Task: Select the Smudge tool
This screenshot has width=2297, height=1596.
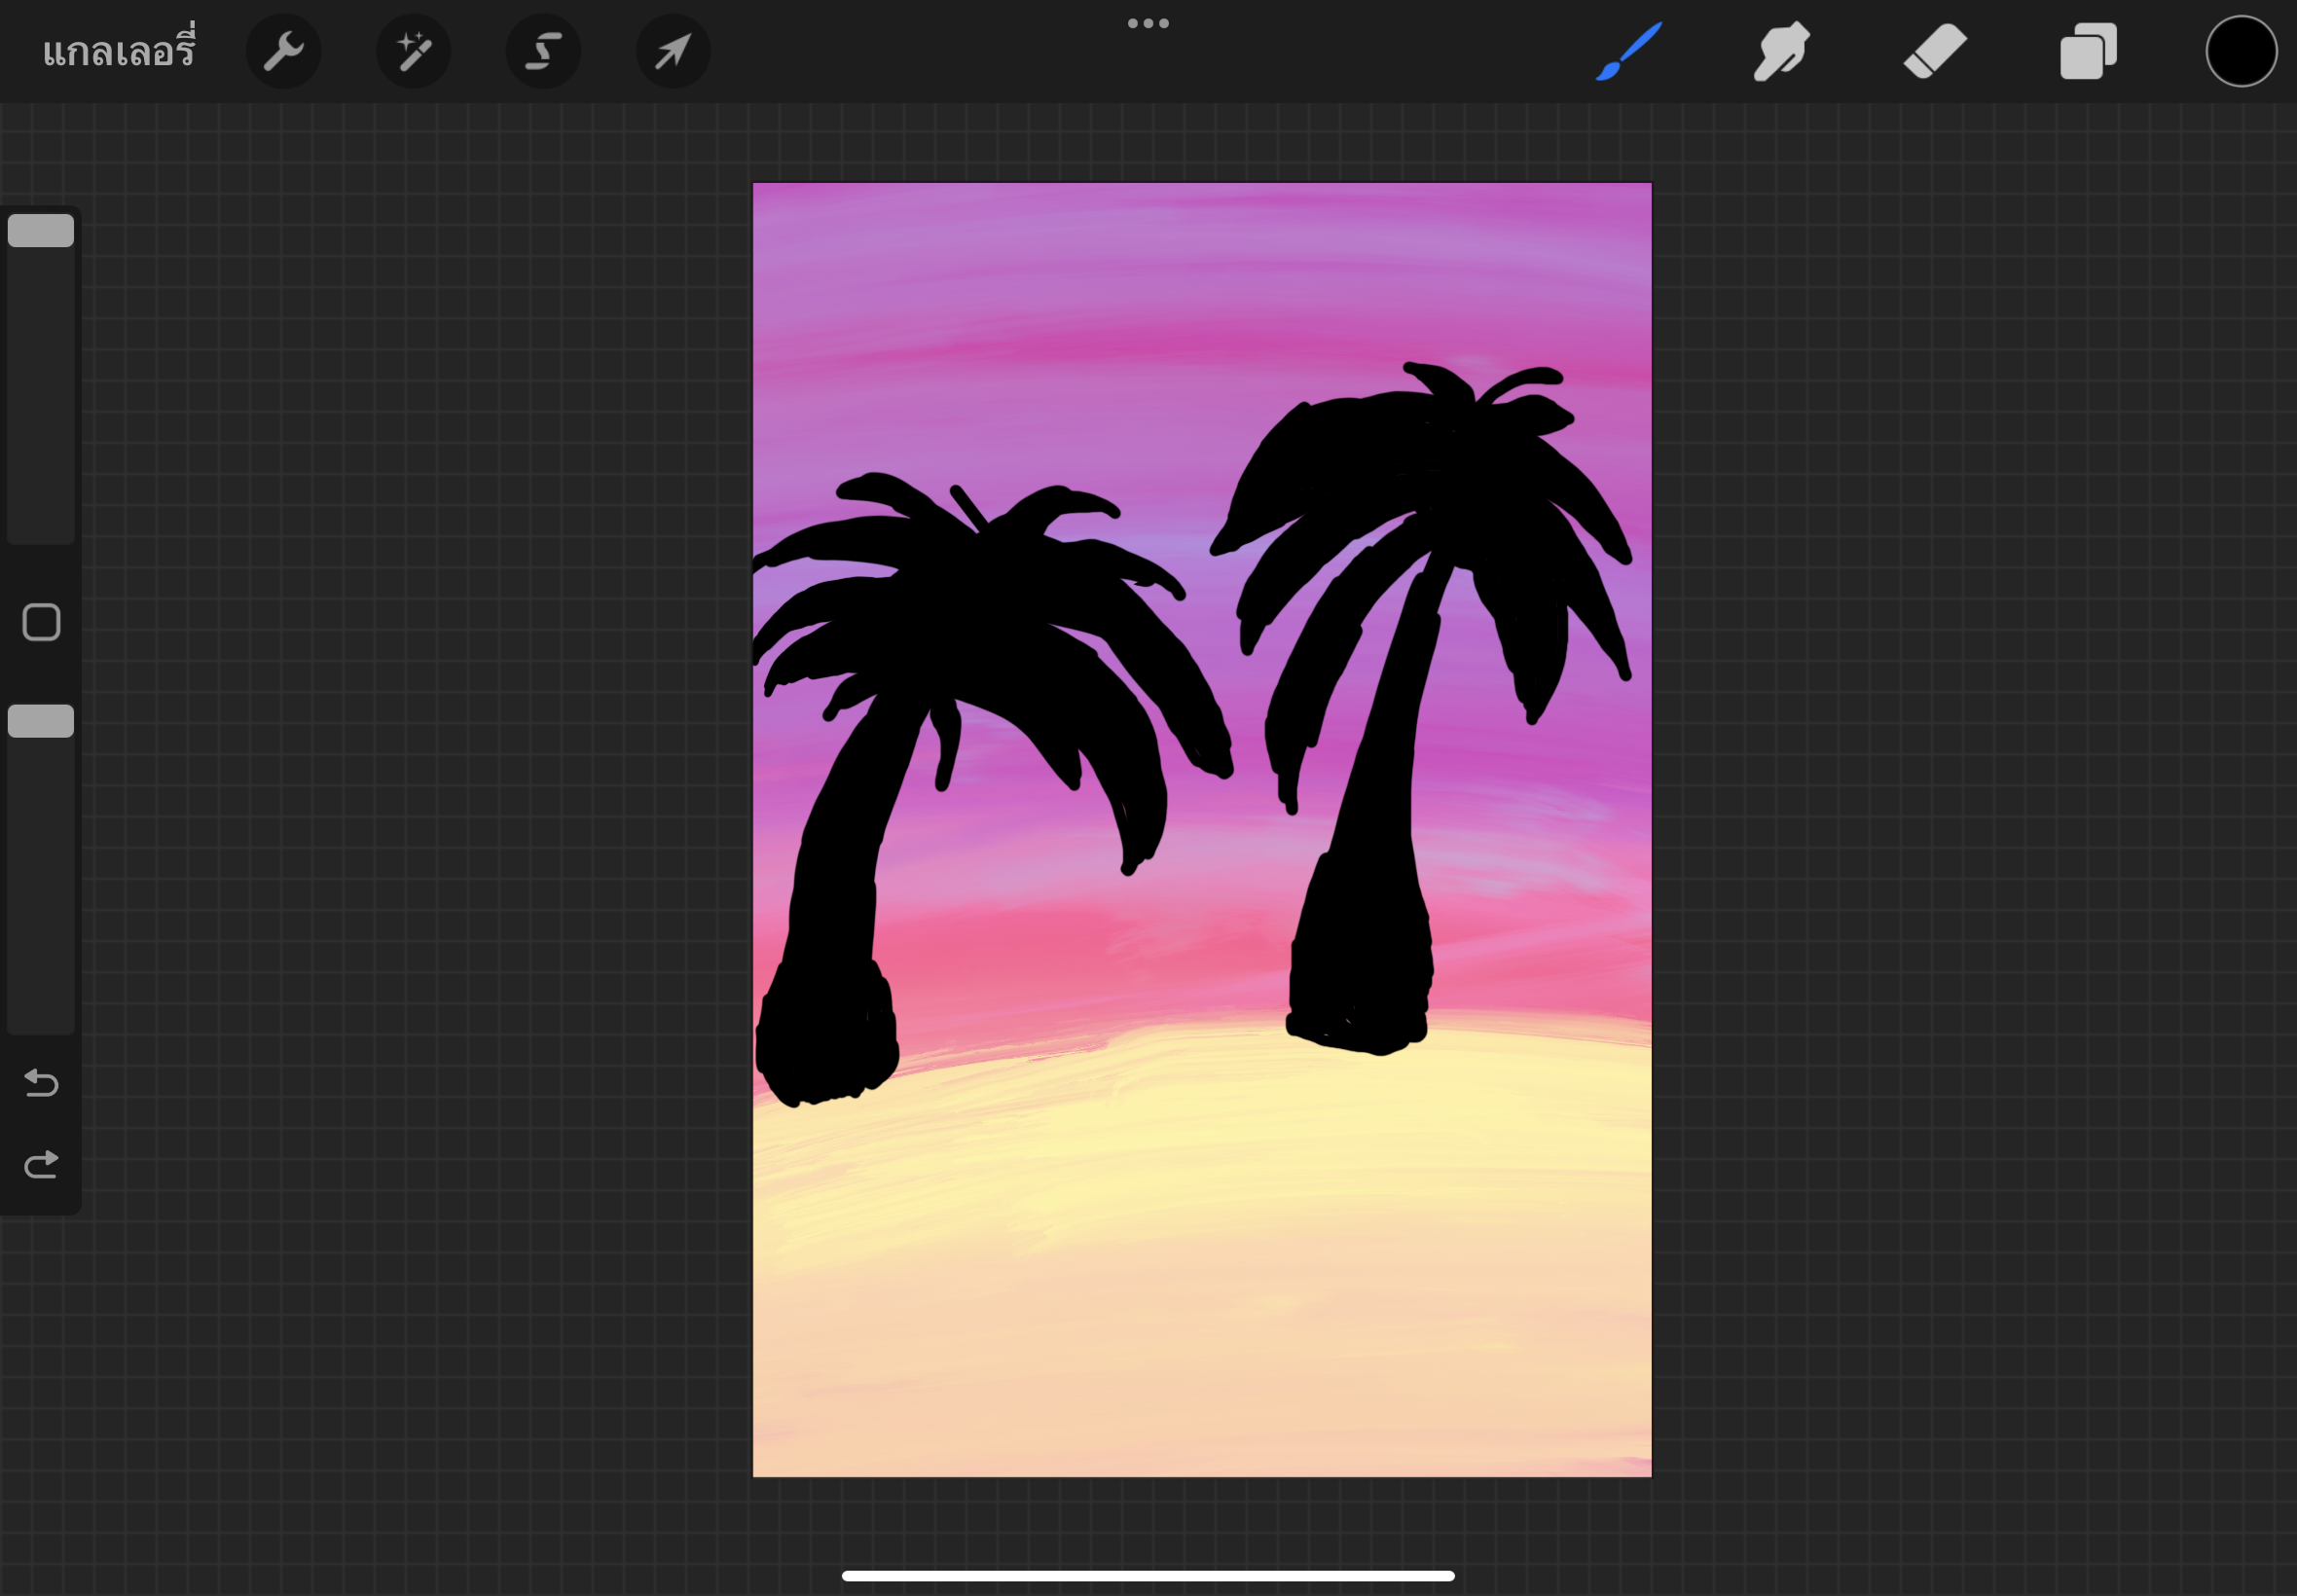Action: click(x=1781, y=50)
